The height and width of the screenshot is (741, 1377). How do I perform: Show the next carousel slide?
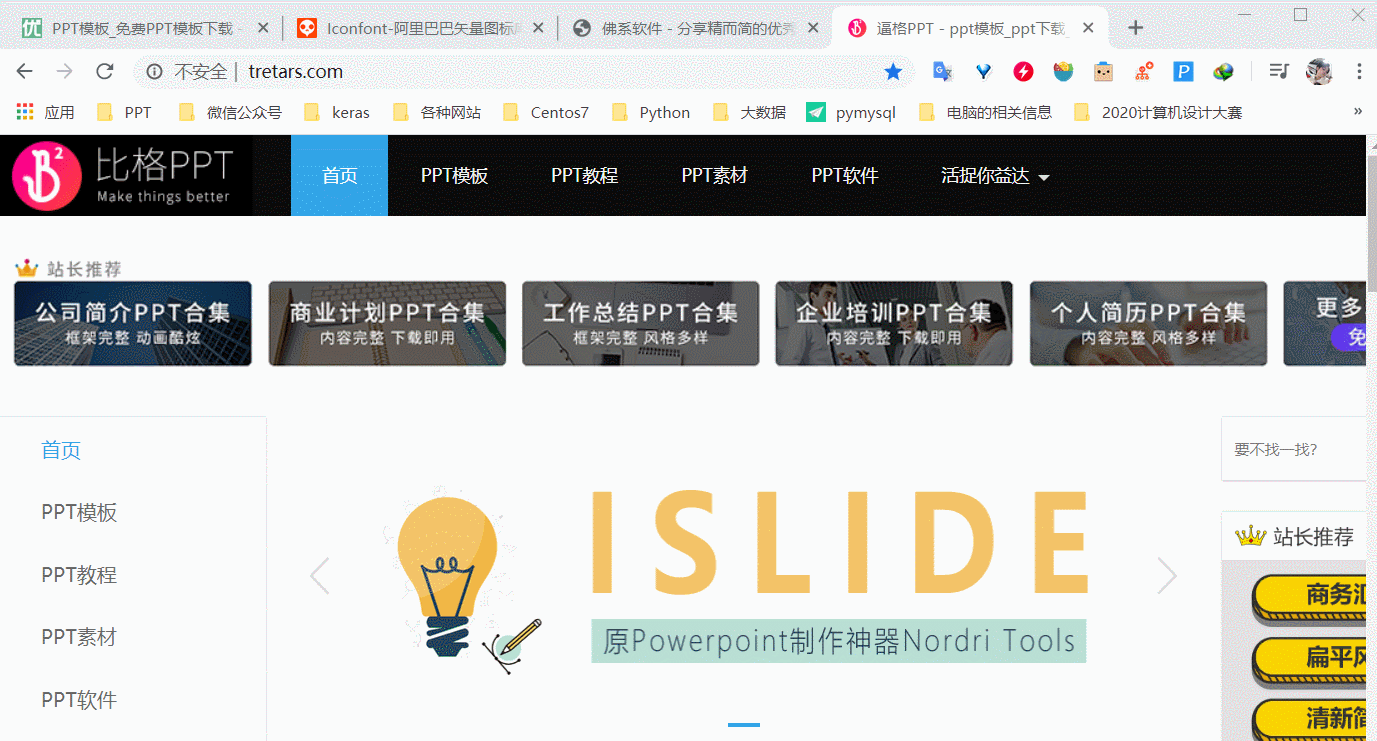(x=1167, y=575)
